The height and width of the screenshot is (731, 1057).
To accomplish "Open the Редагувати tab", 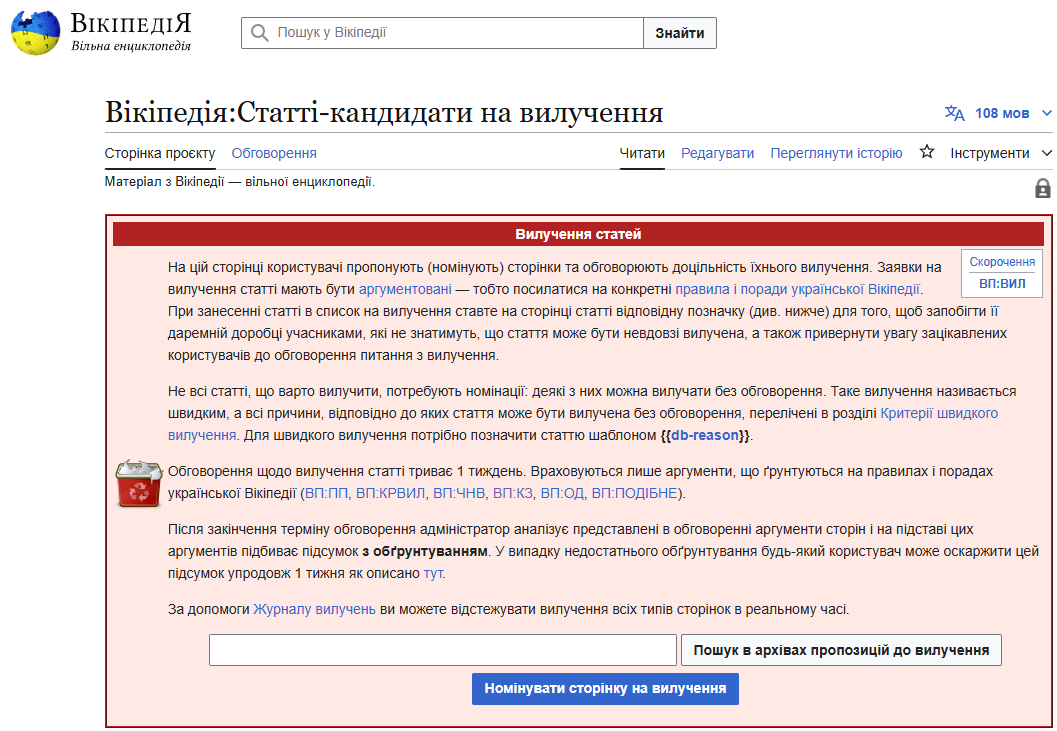I will click(x=717, y=153).
